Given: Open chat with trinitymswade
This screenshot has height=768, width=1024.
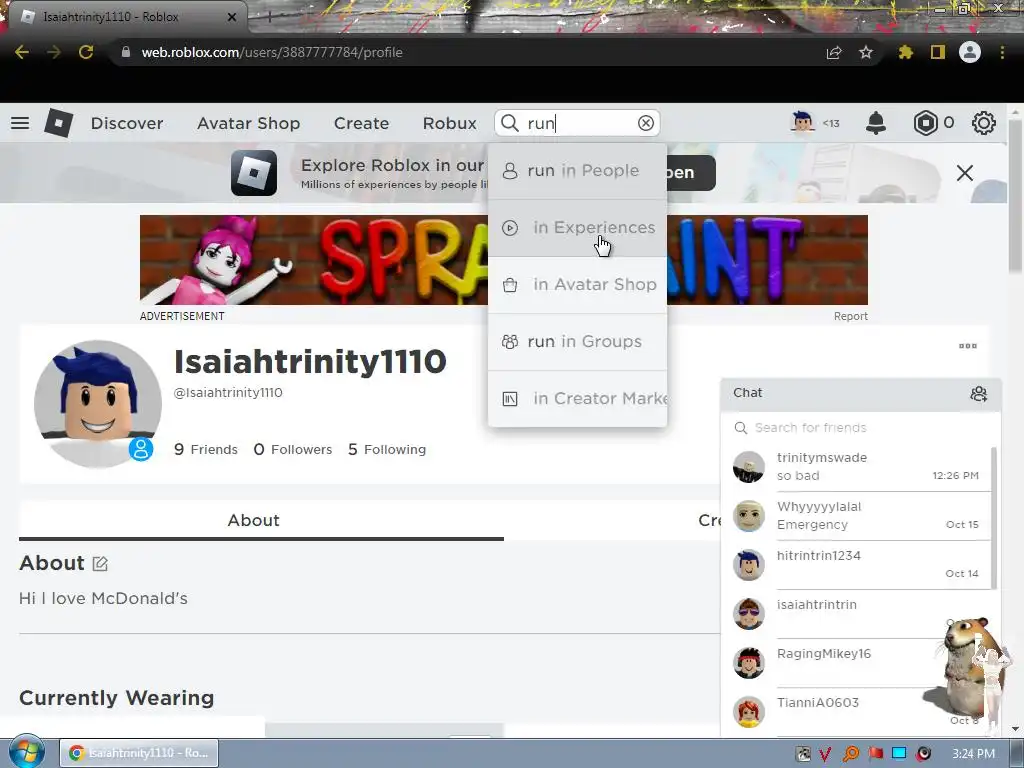Looking at the screenshot, I should coord(856,467).
